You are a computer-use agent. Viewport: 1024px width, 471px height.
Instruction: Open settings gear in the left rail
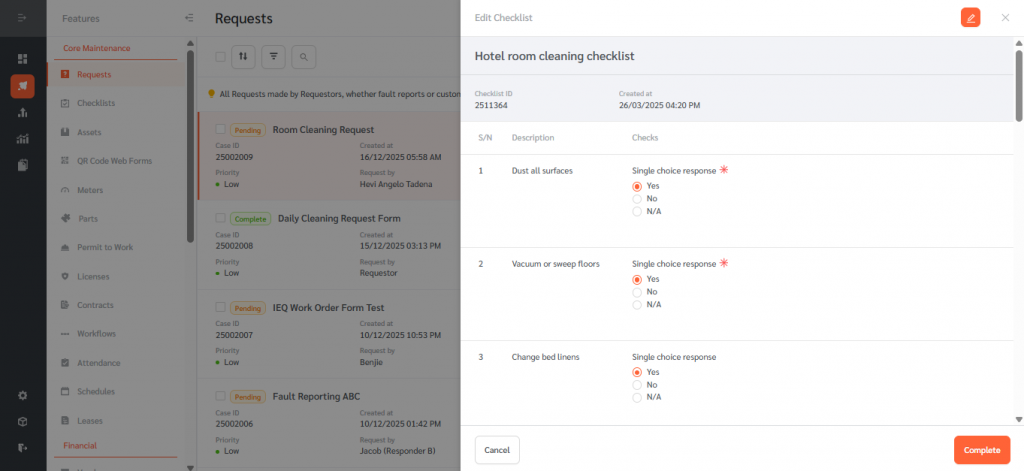pyautogui.click(x=22, y=395)
